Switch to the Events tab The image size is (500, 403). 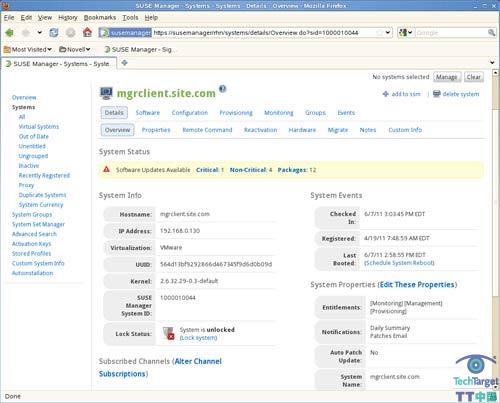tap(346, 113)
